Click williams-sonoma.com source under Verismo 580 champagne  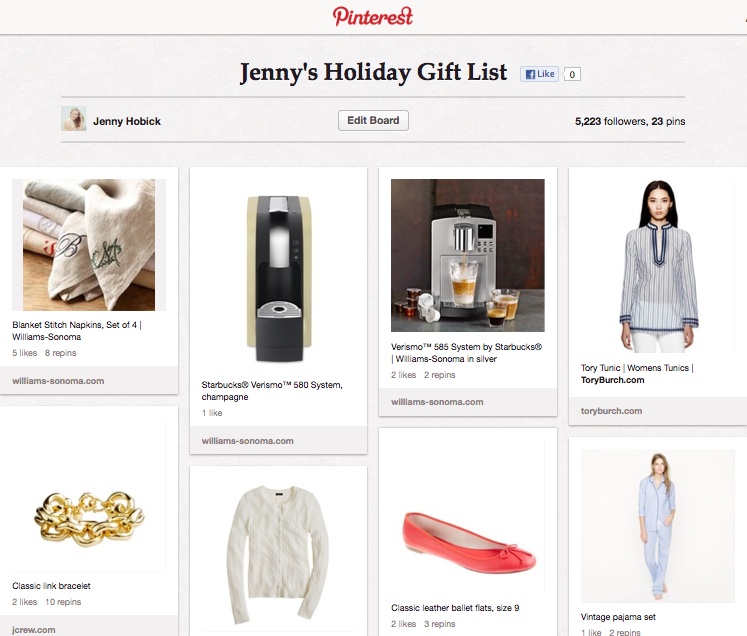(x=247, y=441)
